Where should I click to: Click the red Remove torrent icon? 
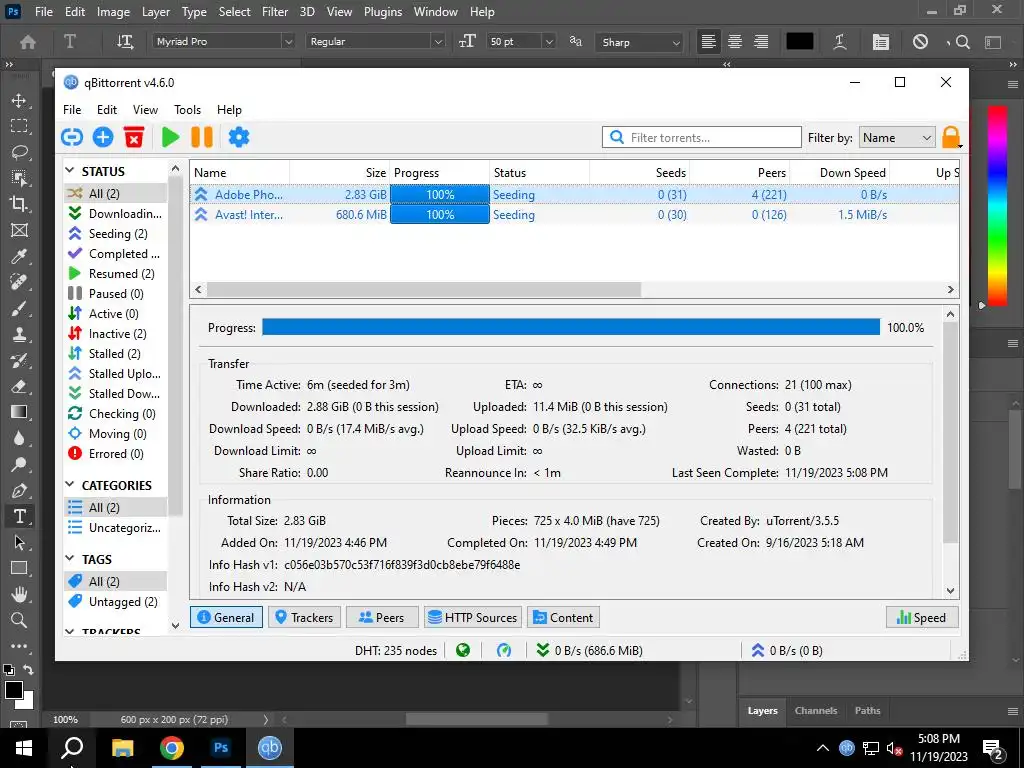point(134,137)
